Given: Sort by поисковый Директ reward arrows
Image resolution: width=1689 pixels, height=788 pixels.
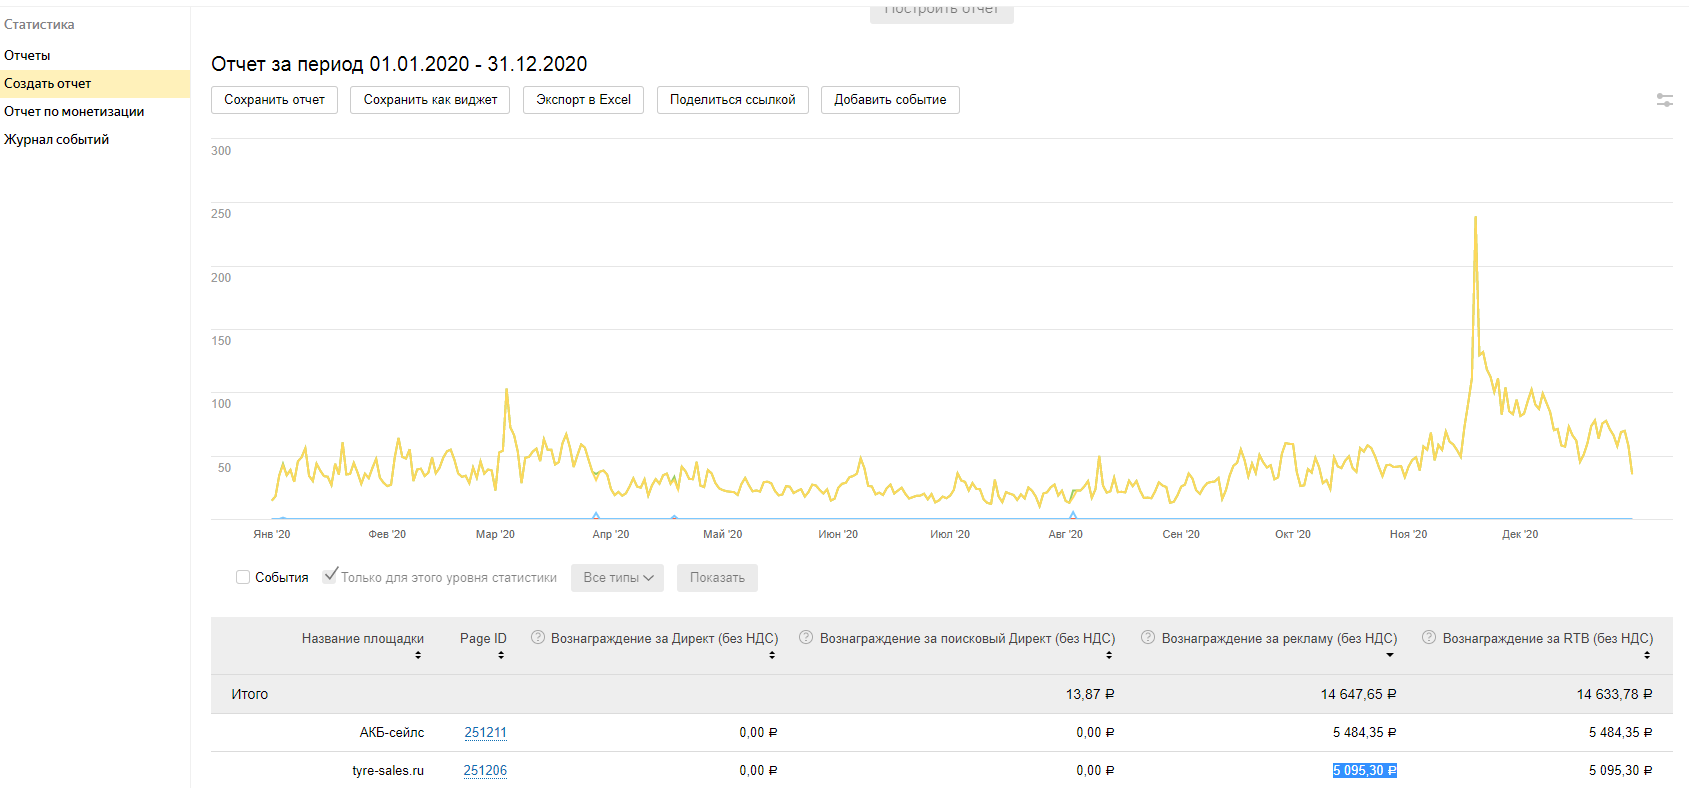Looking at the screenshot, I should 1109,656.
